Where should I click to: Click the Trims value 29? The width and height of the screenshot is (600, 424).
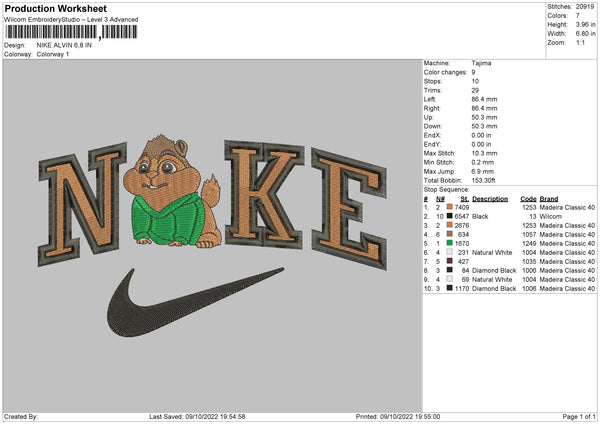click(x=475, y=90)
